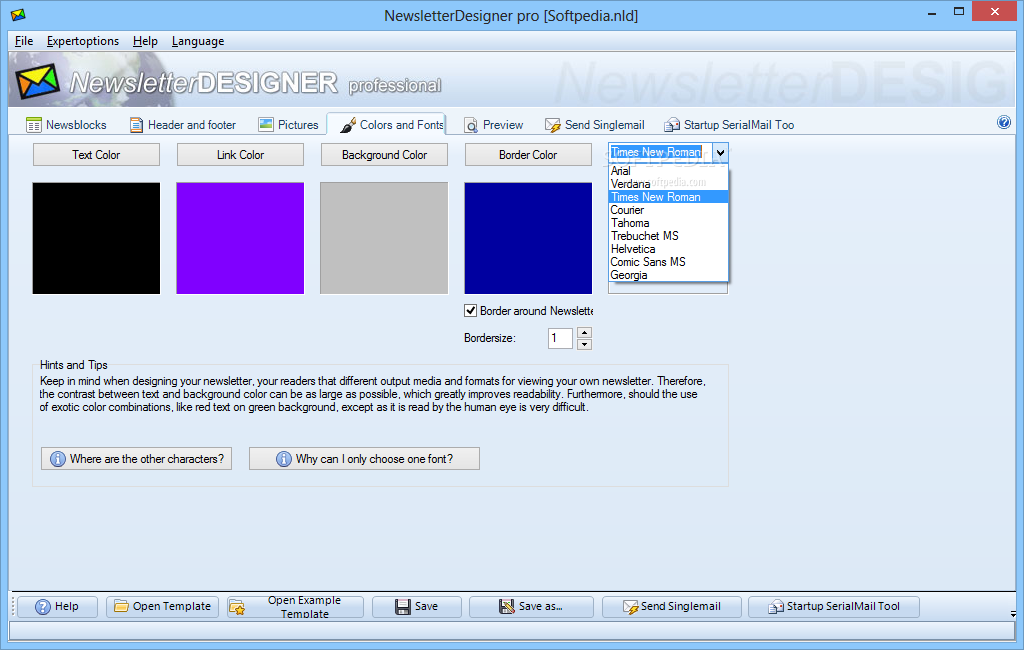This screenshot has width=1024, height=650.
Task: Click the floppy disk icon on Save
Action: pyautogui.click(x=403, y=607)
